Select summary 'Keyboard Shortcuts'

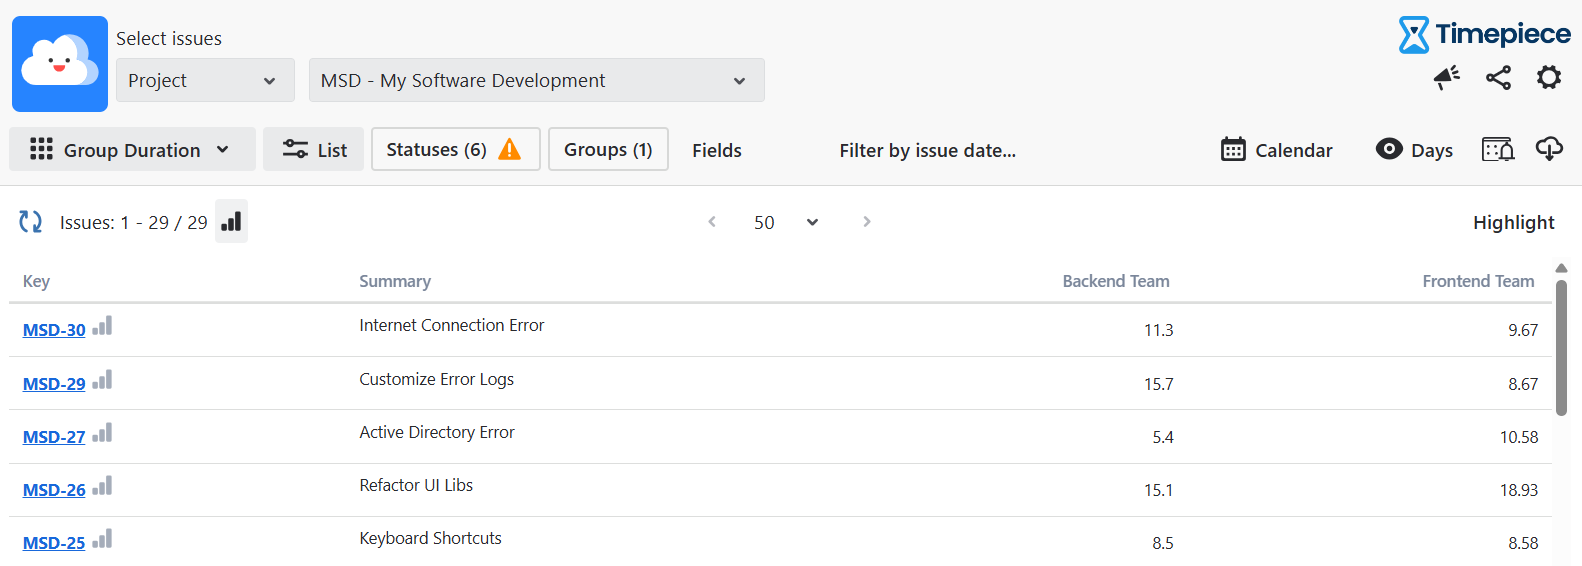(x=431, y=538)
